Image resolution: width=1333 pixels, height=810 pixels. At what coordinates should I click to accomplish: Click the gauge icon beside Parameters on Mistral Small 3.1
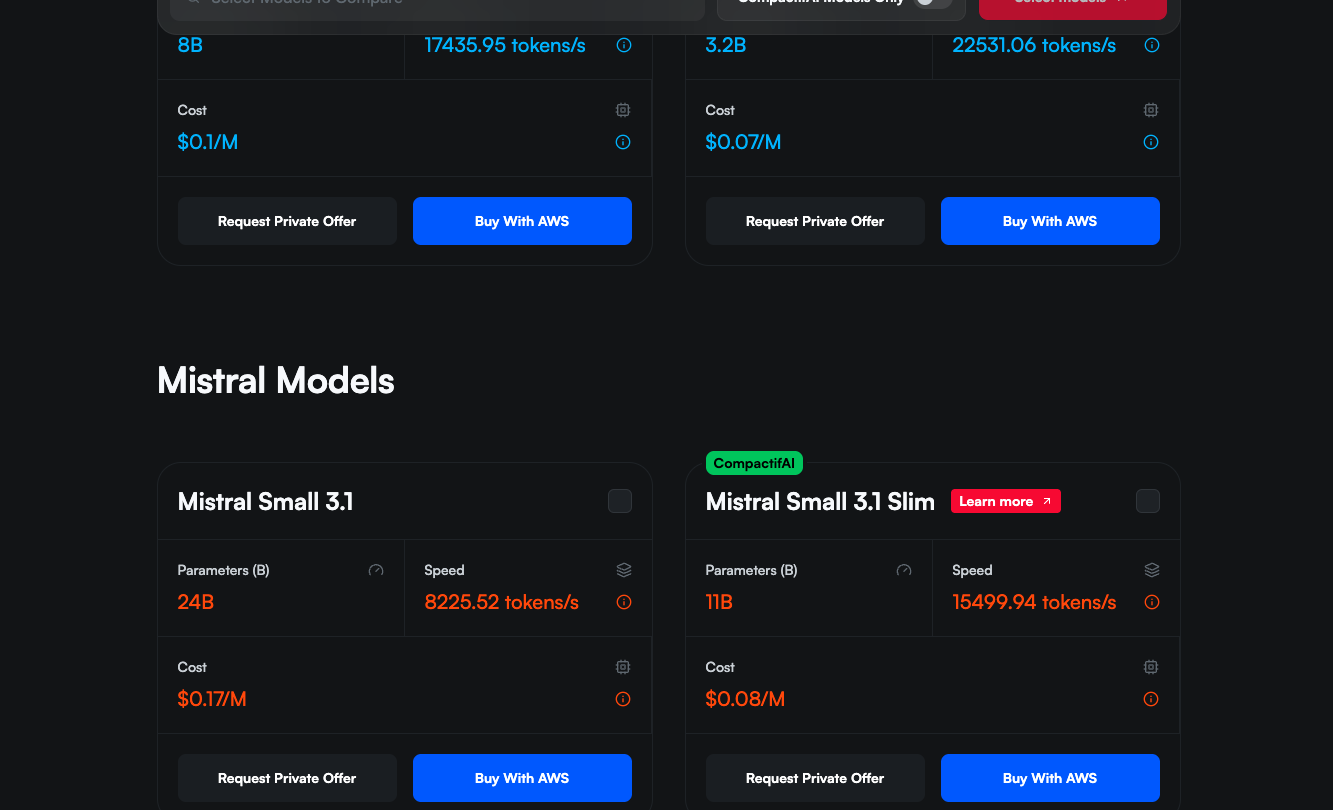[376, 570]
